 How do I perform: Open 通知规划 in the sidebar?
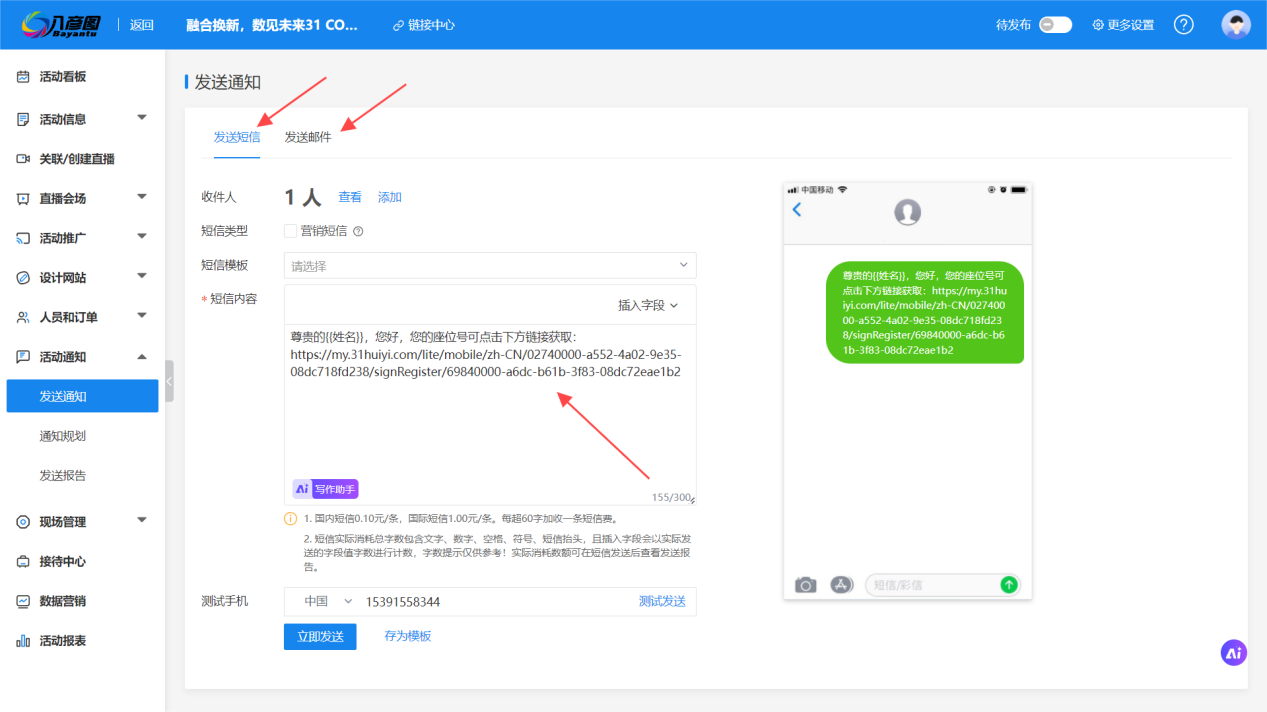click(63, 436)
